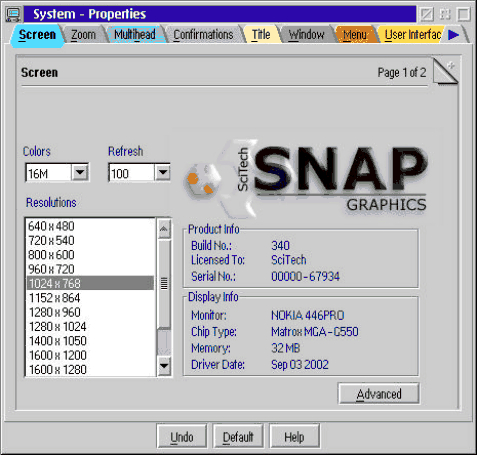Click the Colors field showing 16M
This screenshot has height=455, width=477.
[x=49, y=173]
